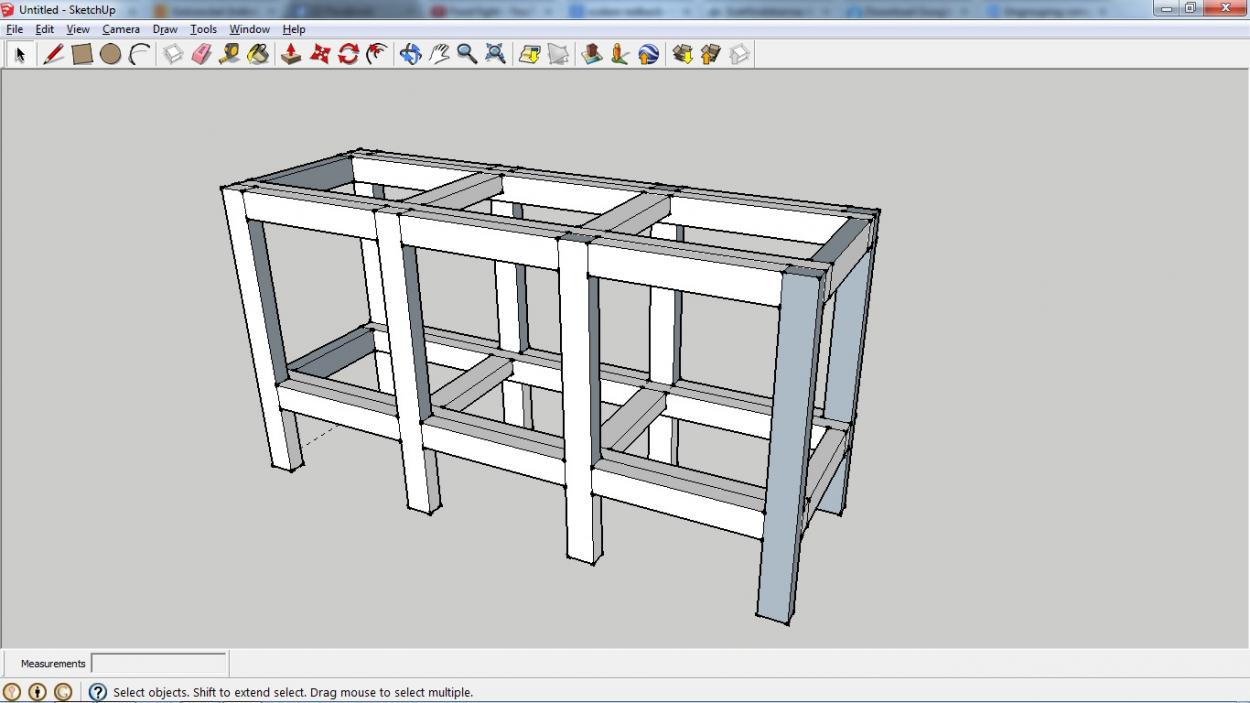Image resolution: width=1250 pixels, height=703 pixels.
Task: Choose the Push/Pull tool
Action: click(291, 54)
